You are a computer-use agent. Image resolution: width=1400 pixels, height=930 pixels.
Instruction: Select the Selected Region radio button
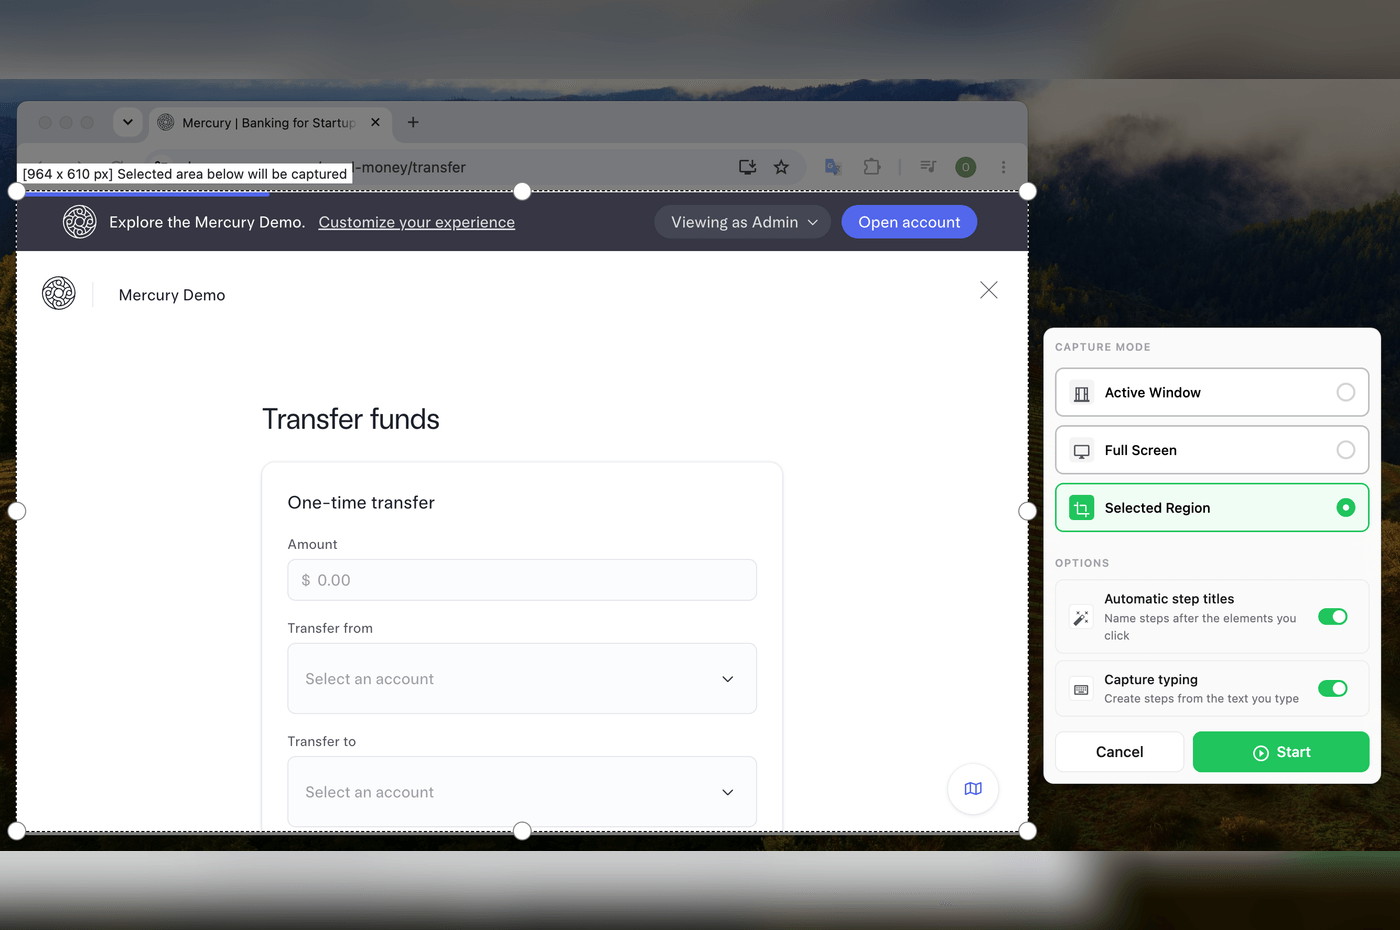click(1346, 508)
